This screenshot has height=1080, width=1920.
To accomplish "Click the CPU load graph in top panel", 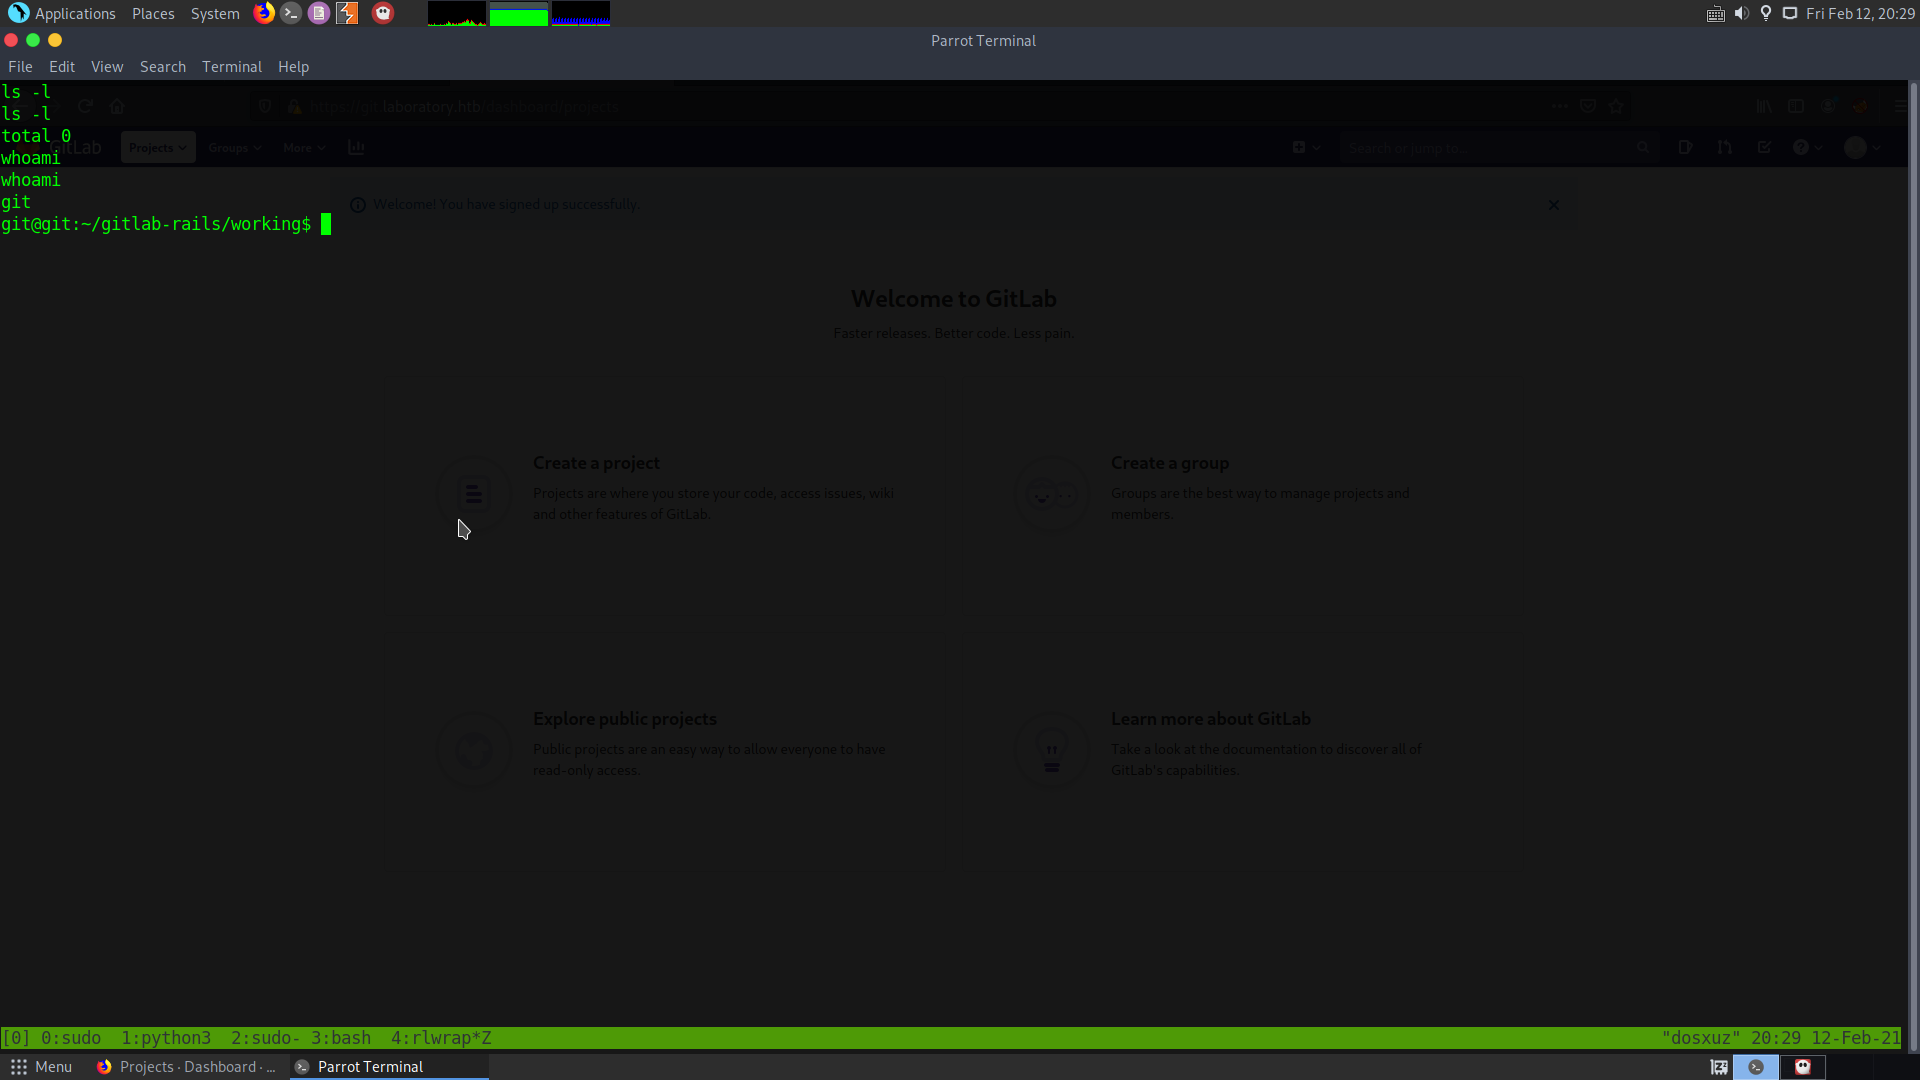I will pyautogui.click(x=457, y=14).
